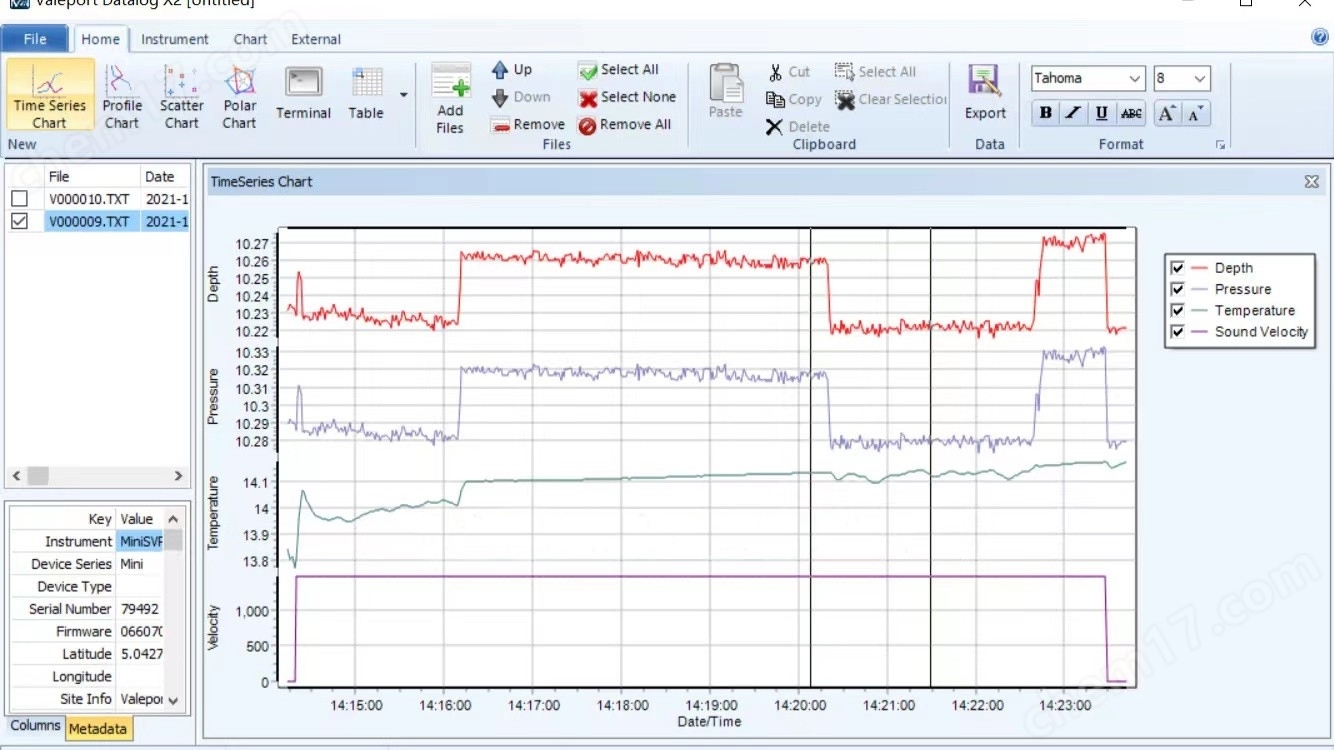Create a new Scatter Chart
Screen dimensions: 1334x750
pyautogui.click(x=181, y=96)
